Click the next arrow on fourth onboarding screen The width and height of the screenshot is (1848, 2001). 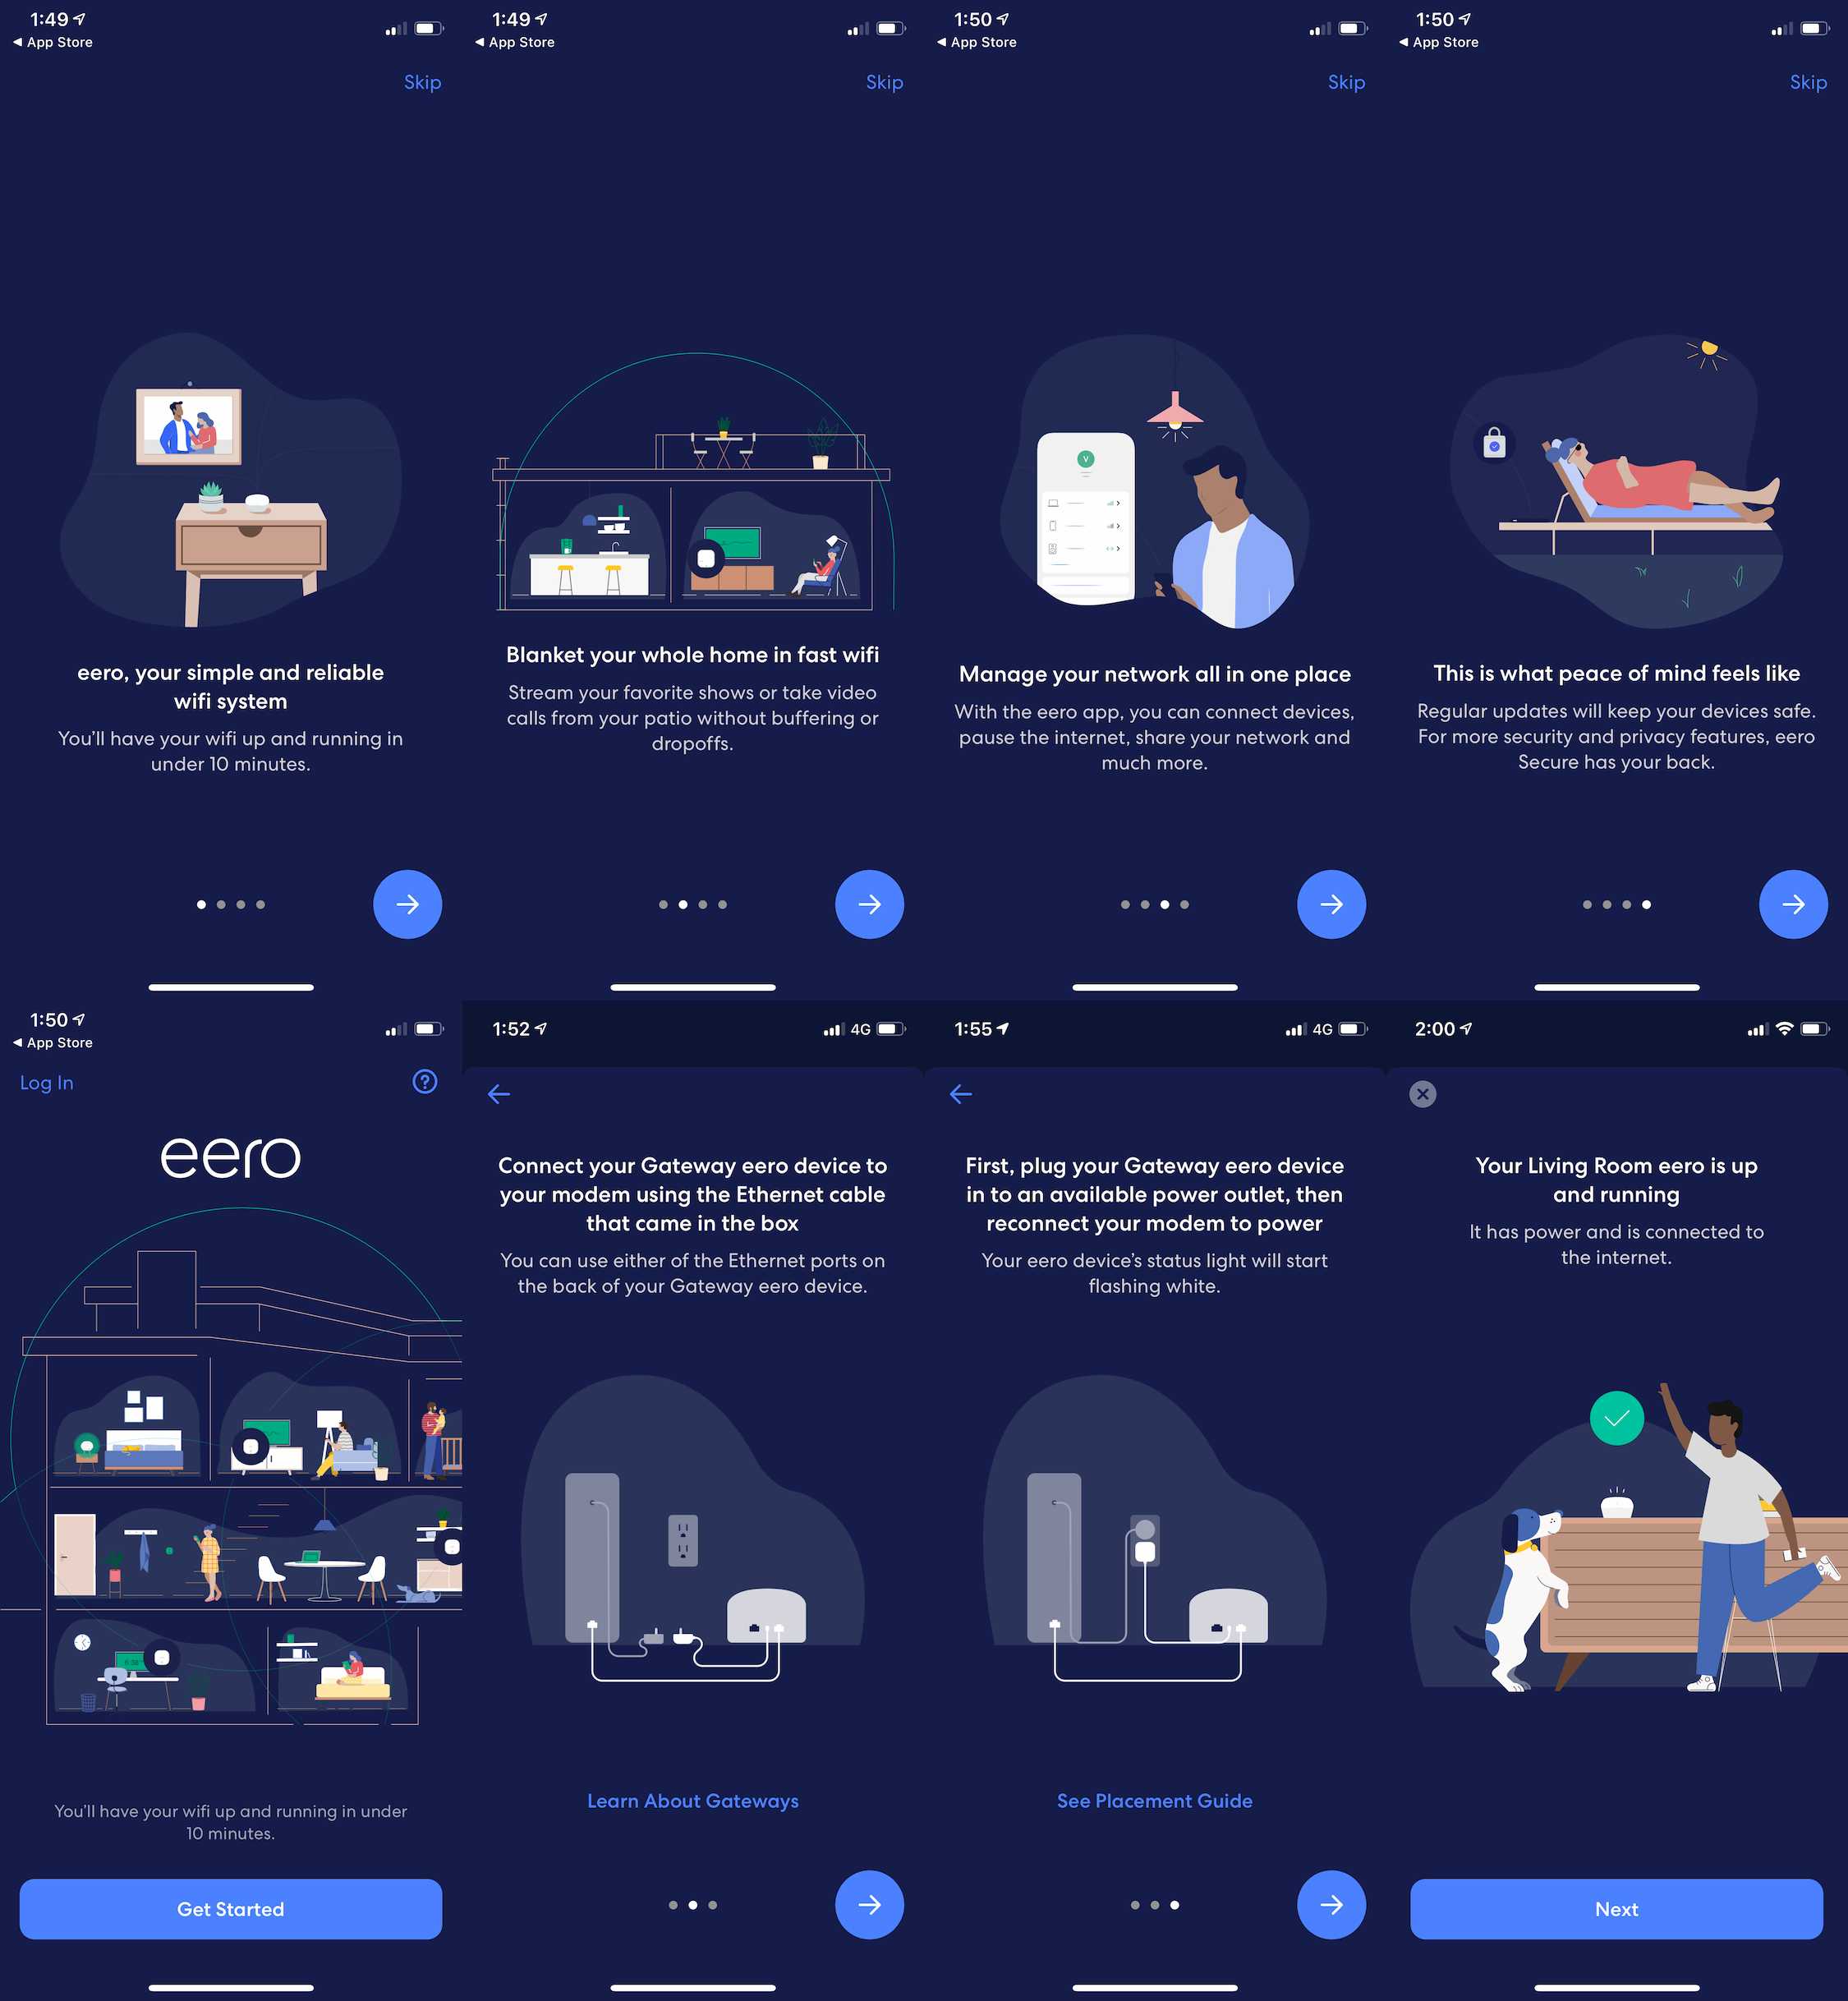coord(1792,903)
